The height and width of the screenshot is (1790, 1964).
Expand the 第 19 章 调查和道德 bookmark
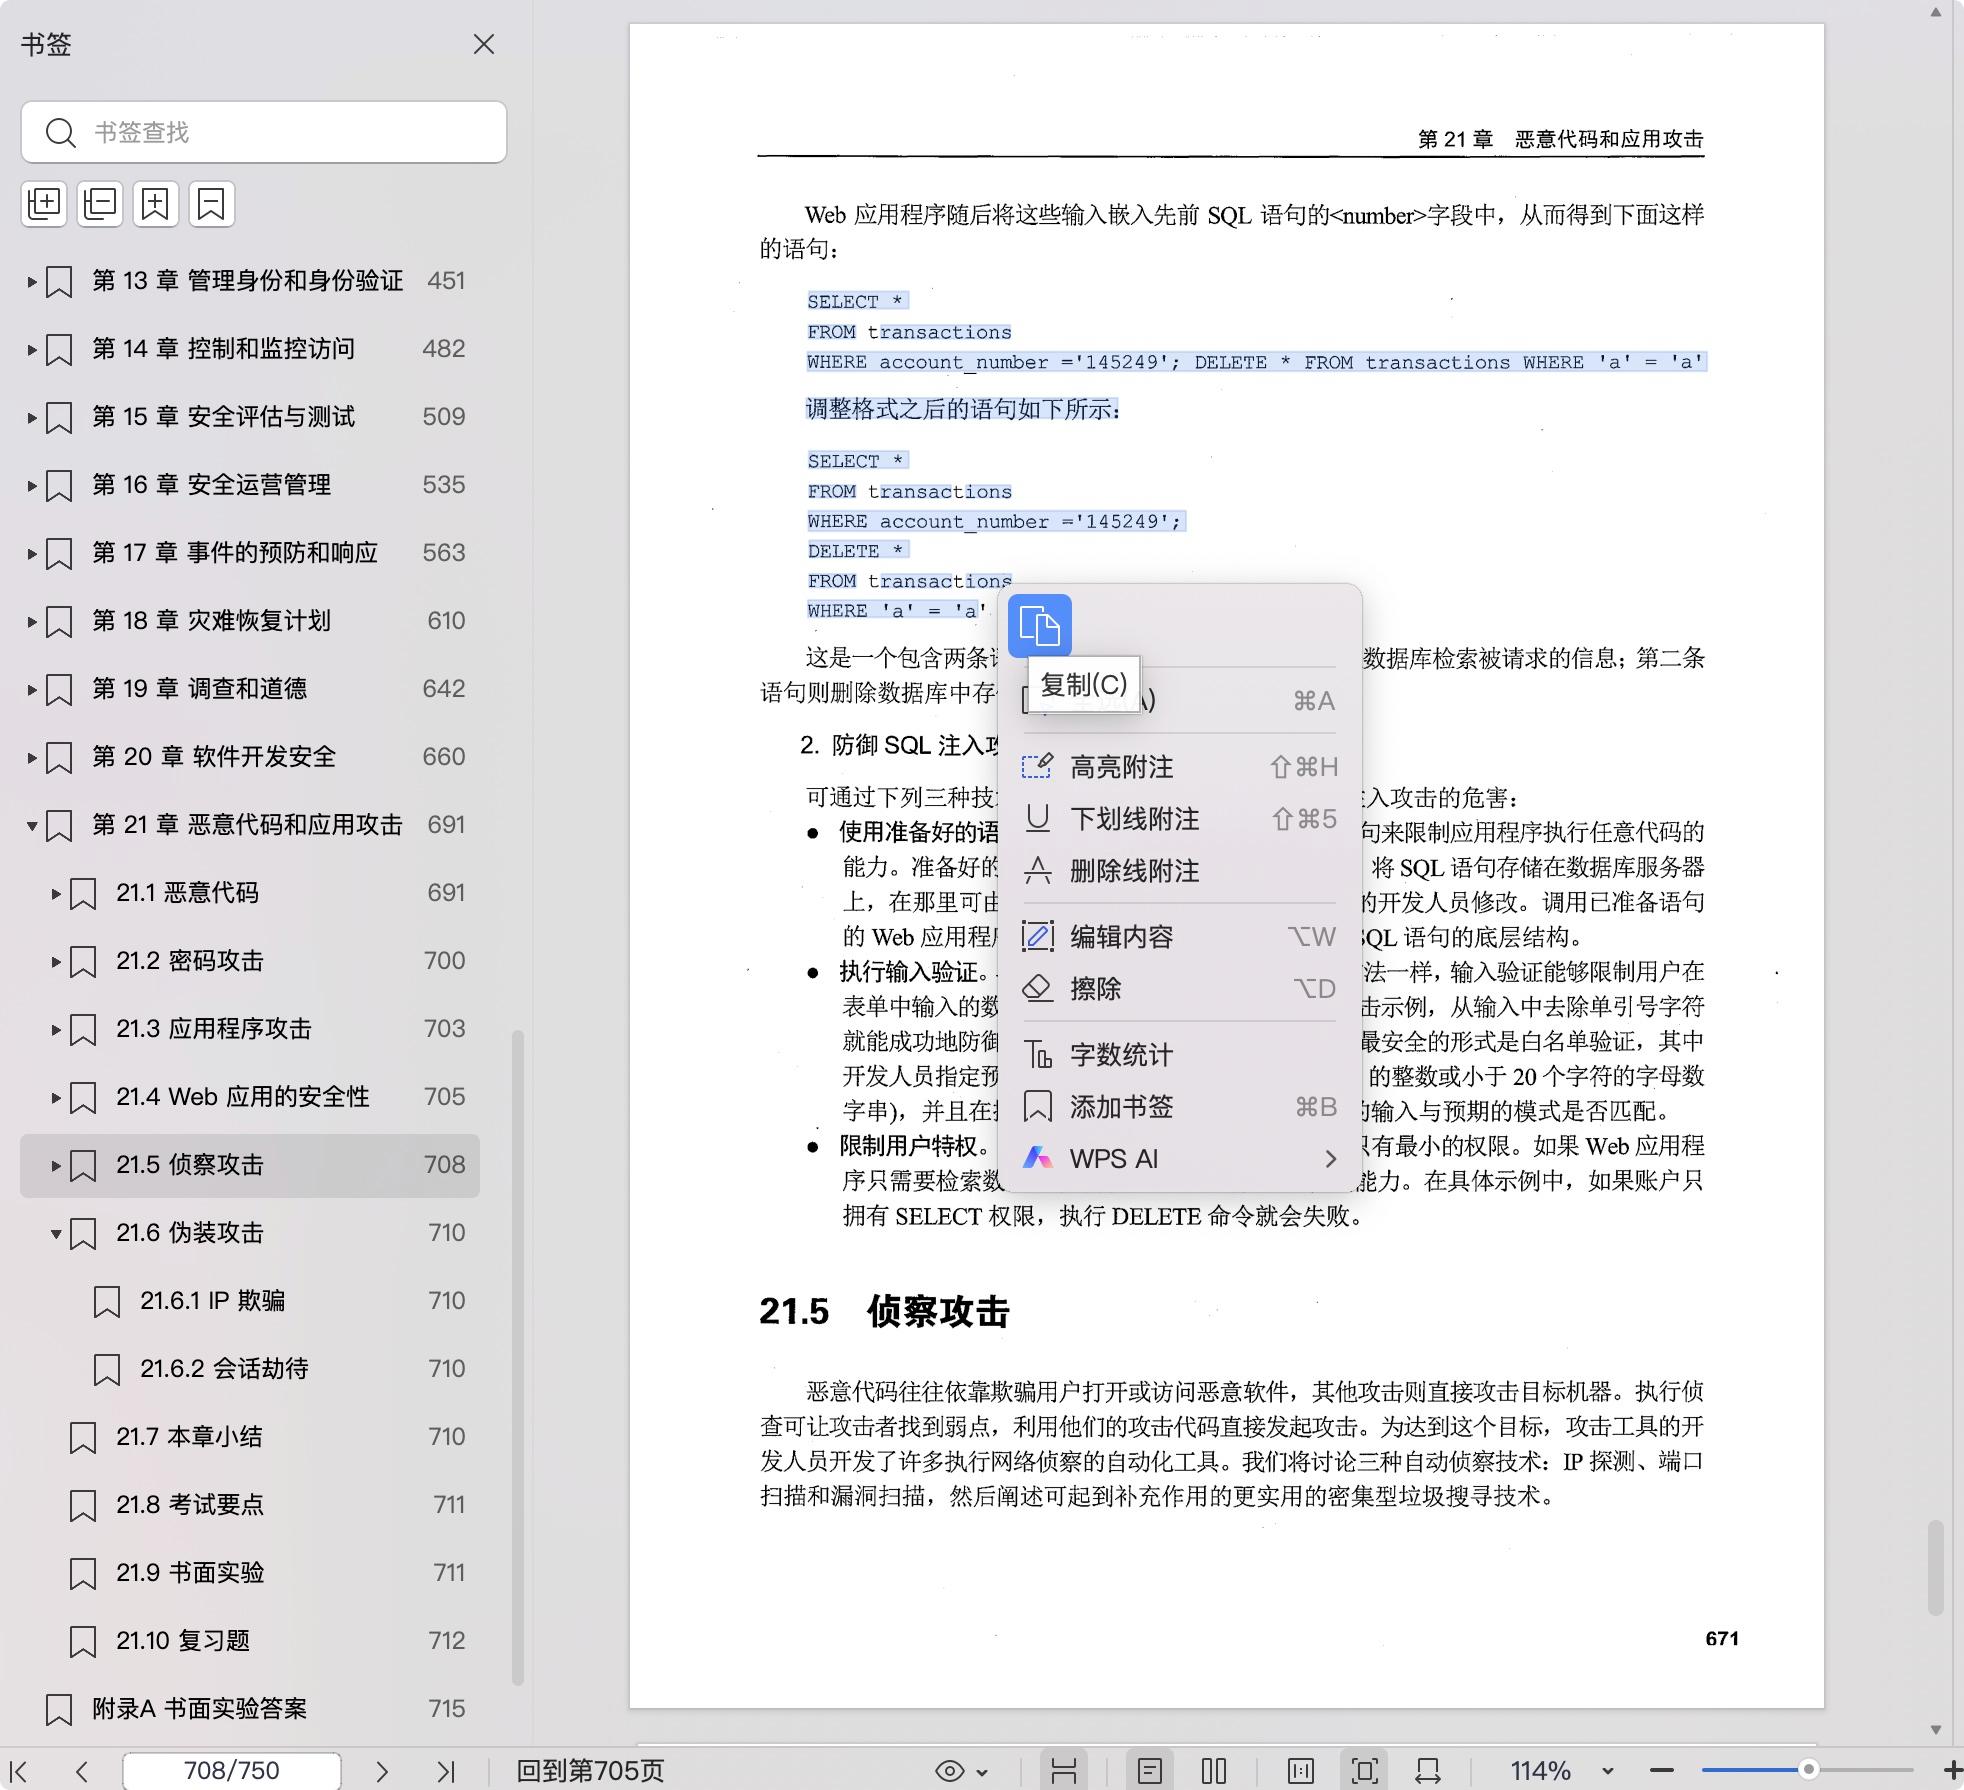[32, 690]
